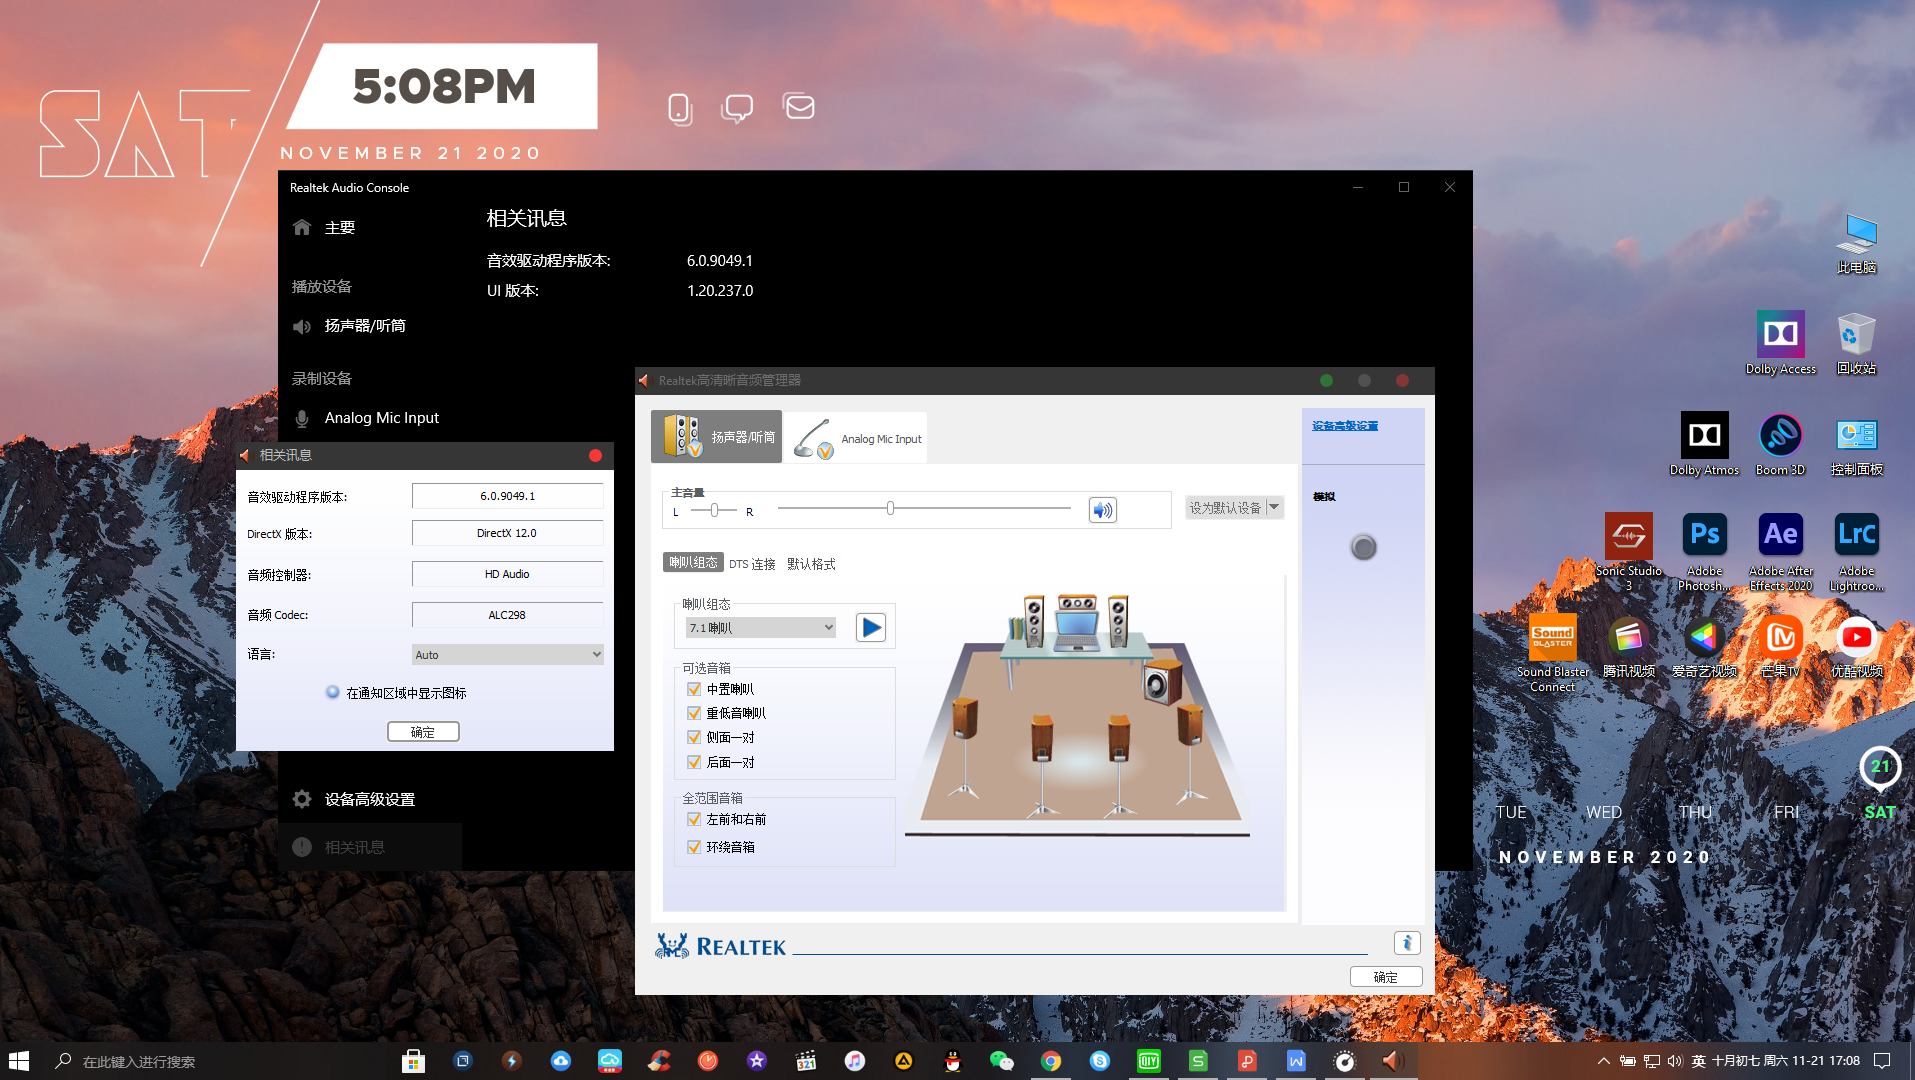Open Adobe Lightroom desktop icon

point(1856,551)
